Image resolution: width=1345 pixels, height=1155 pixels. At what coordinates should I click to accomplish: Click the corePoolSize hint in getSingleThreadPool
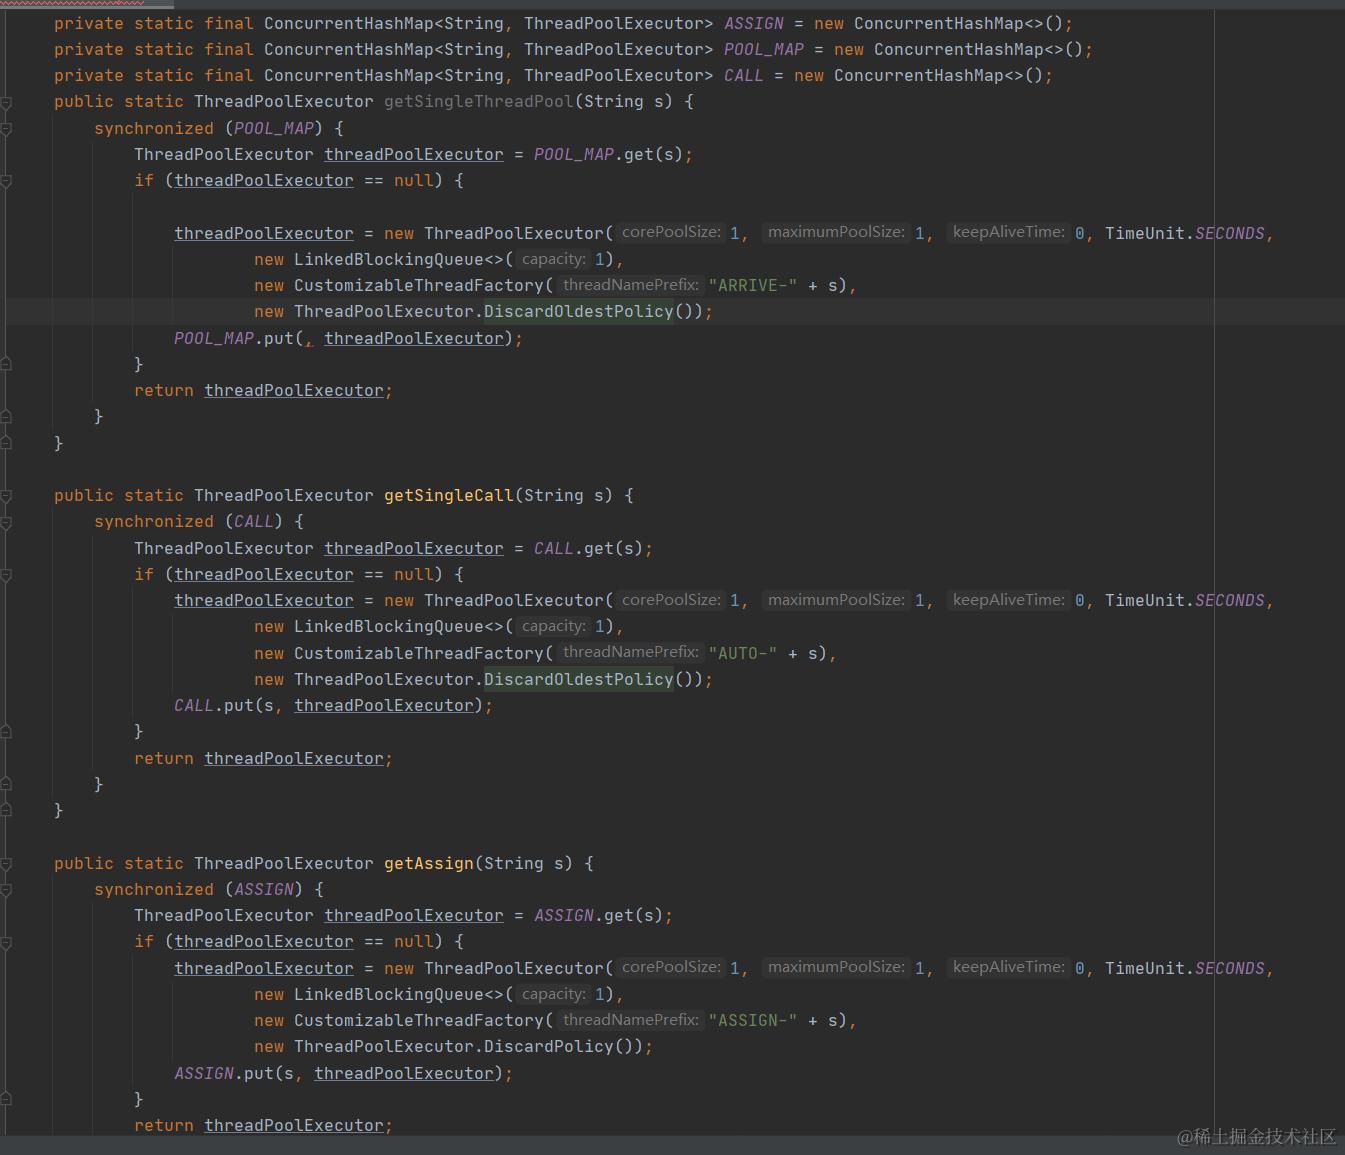[x=671, y=232]
